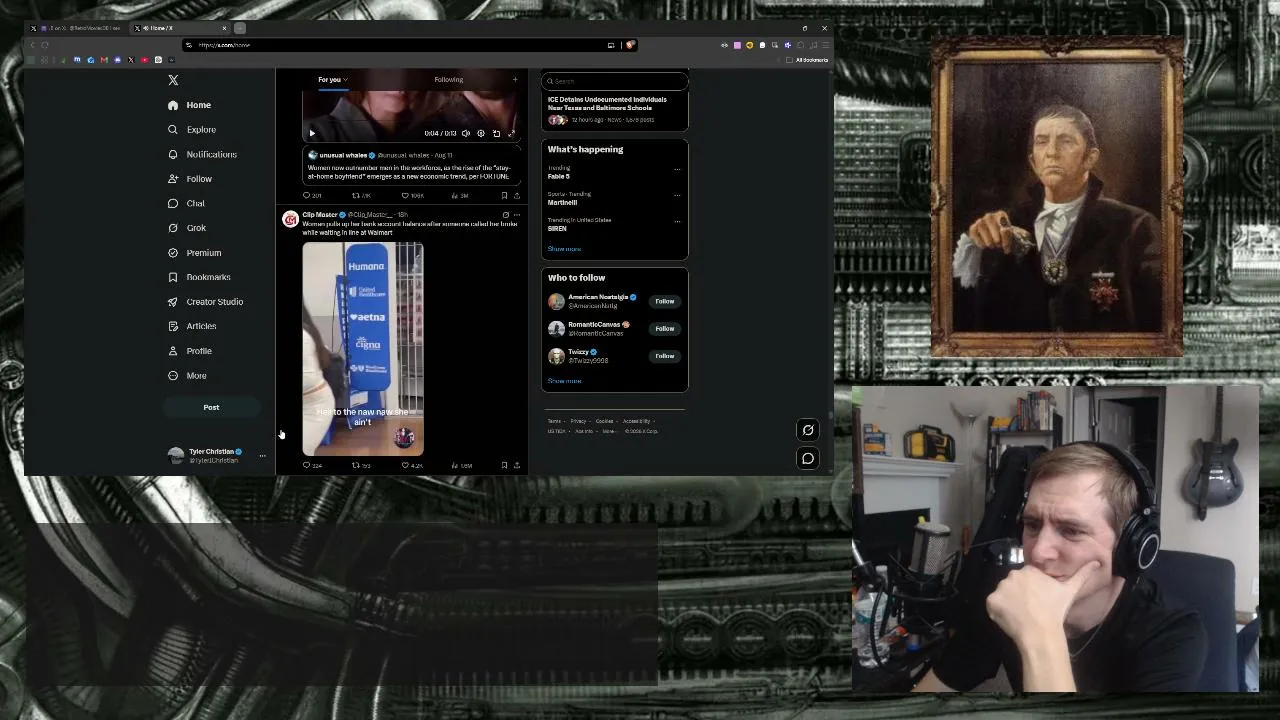This screenshot has width=1280, height=720.
Task: Open the More options sidebar item
Action: tap(188, 376)
